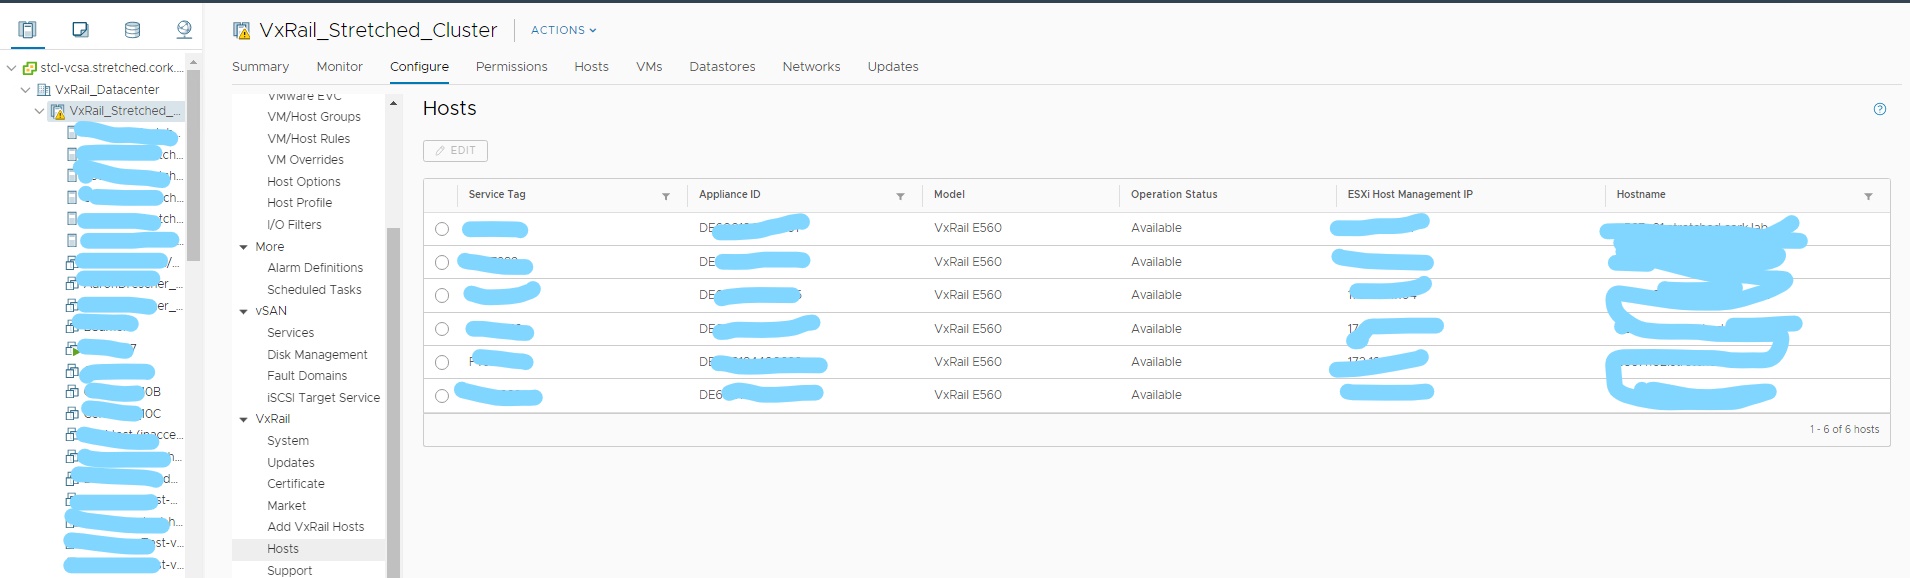Click the Configure menu vertical scrollbar

[393, 403]
